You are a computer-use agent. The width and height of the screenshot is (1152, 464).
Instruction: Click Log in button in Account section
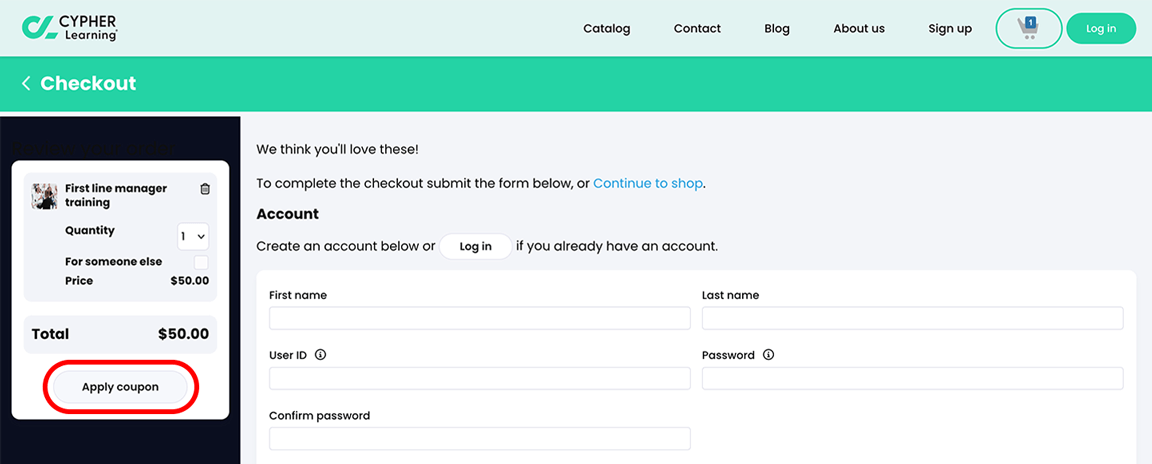475,247
